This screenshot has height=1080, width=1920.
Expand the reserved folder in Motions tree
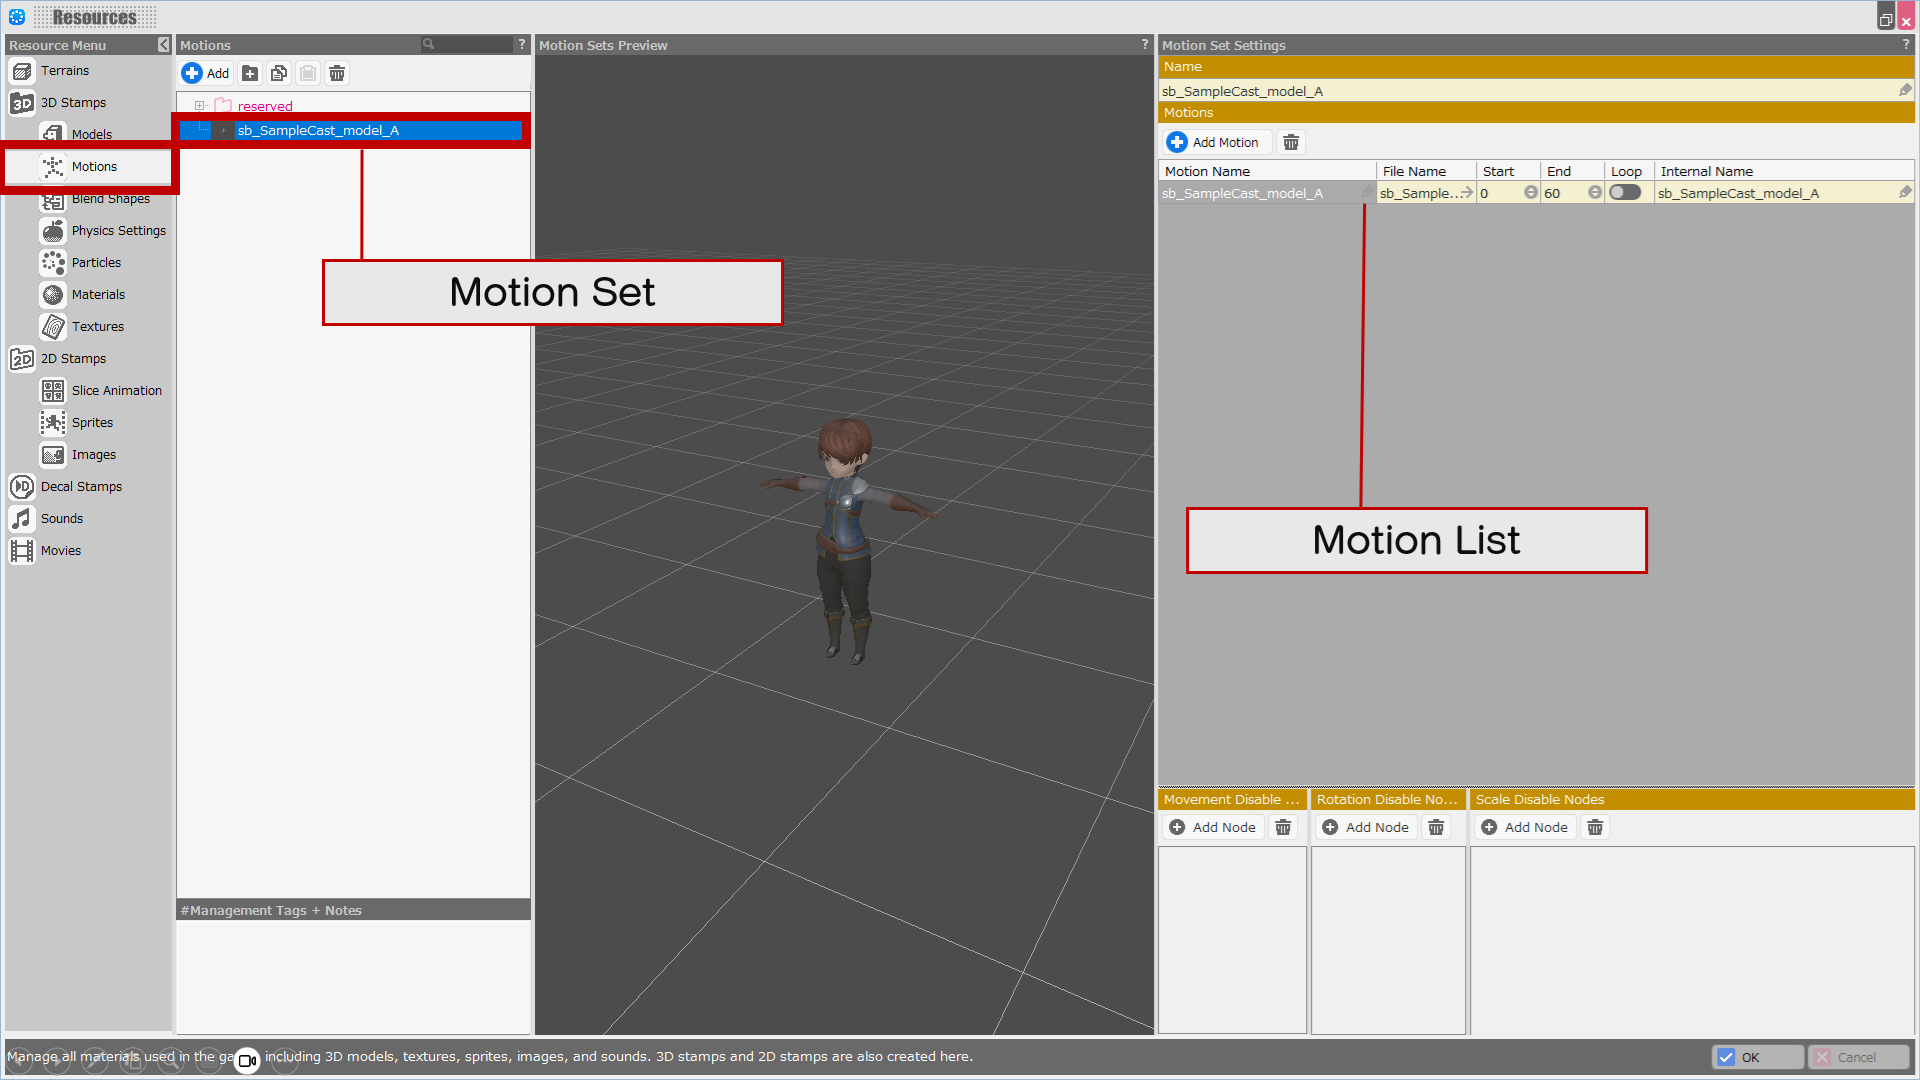click(x=200, y=106)
